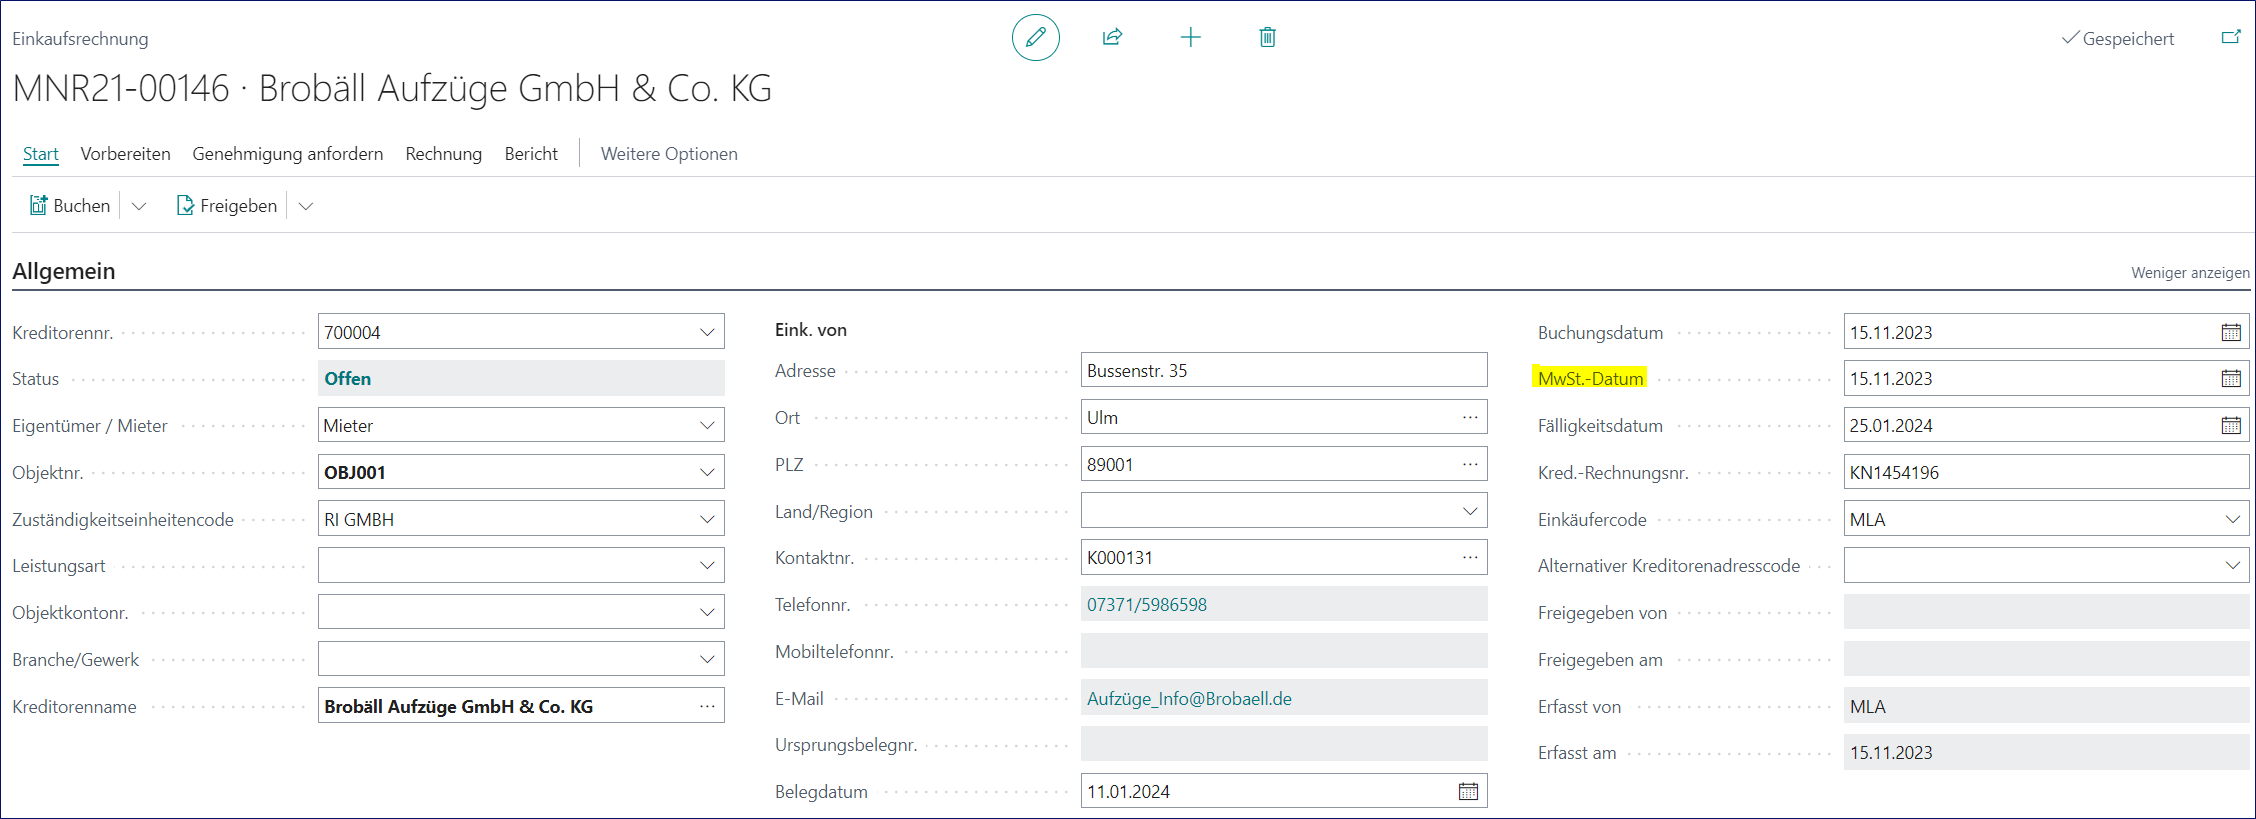Click ellipsis lookup in PLZ field
2256x819 pixels.
pos(1469,465)
